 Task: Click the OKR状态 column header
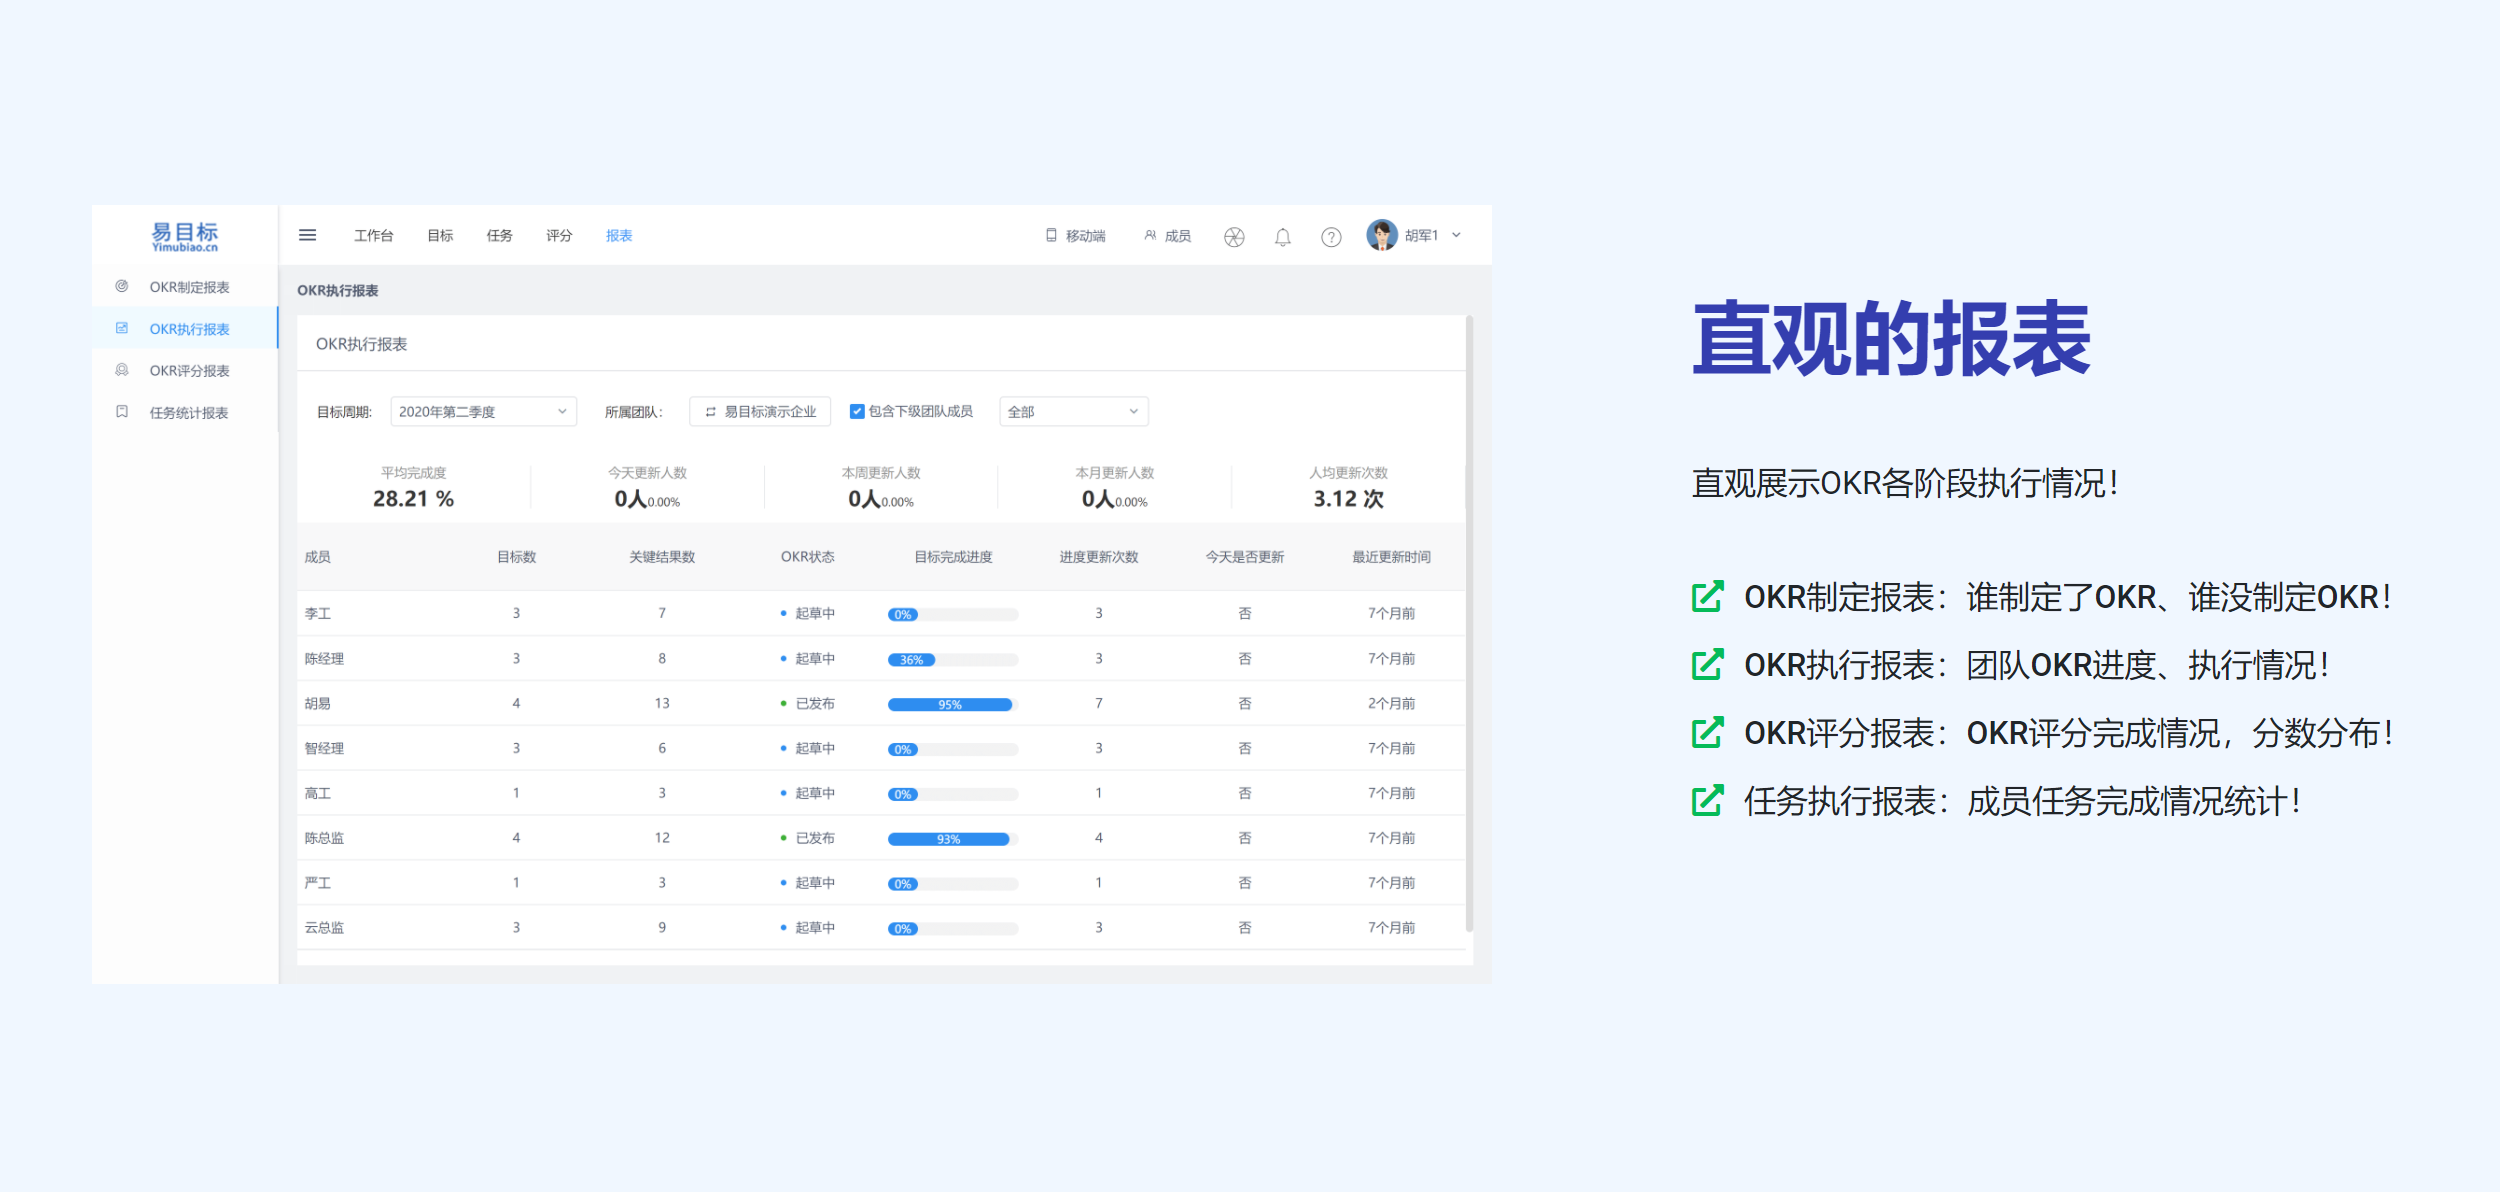coord(807,557)
